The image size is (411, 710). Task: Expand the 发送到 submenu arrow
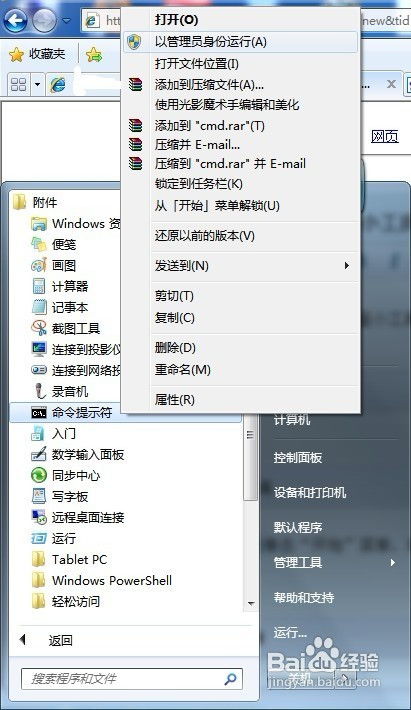[346, 265]
